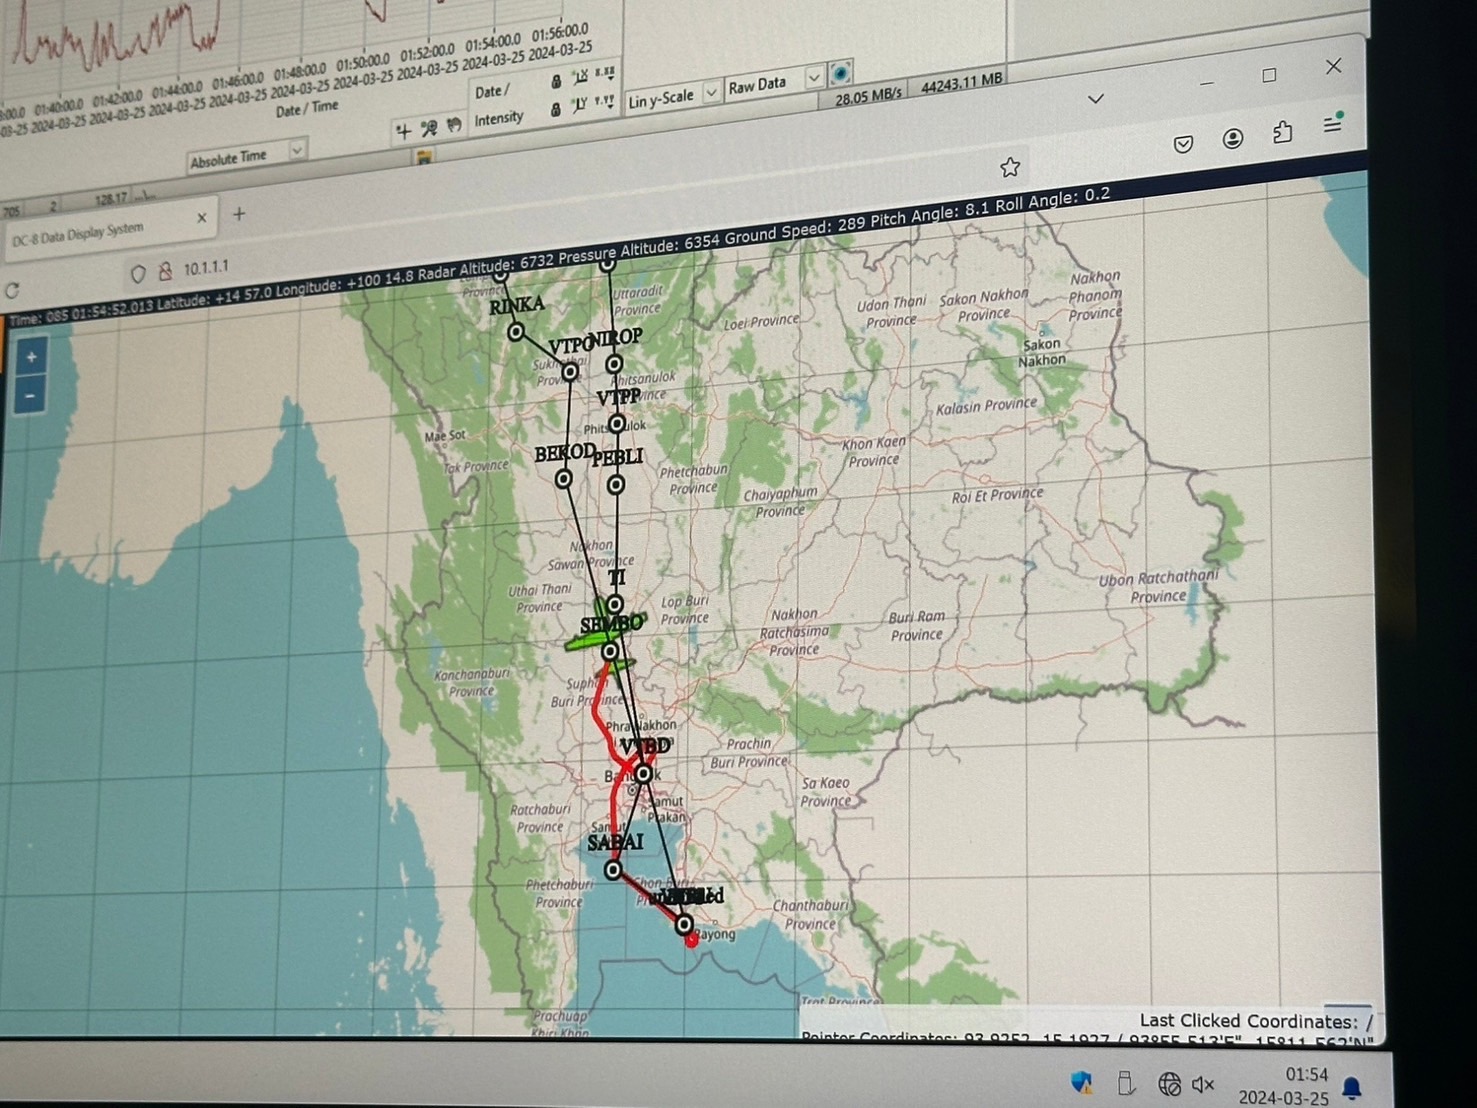Screen dimensions: 1477x1108
Task: Unmute the taskbar speaker volume icon
Action: [1203, 1084]
